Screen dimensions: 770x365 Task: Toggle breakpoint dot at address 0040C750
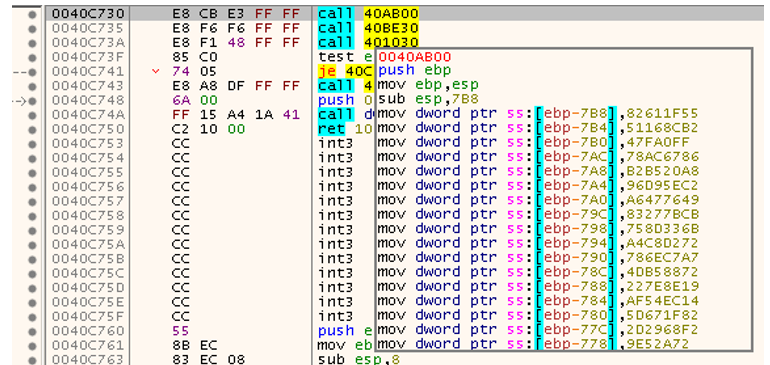(32, 129)
